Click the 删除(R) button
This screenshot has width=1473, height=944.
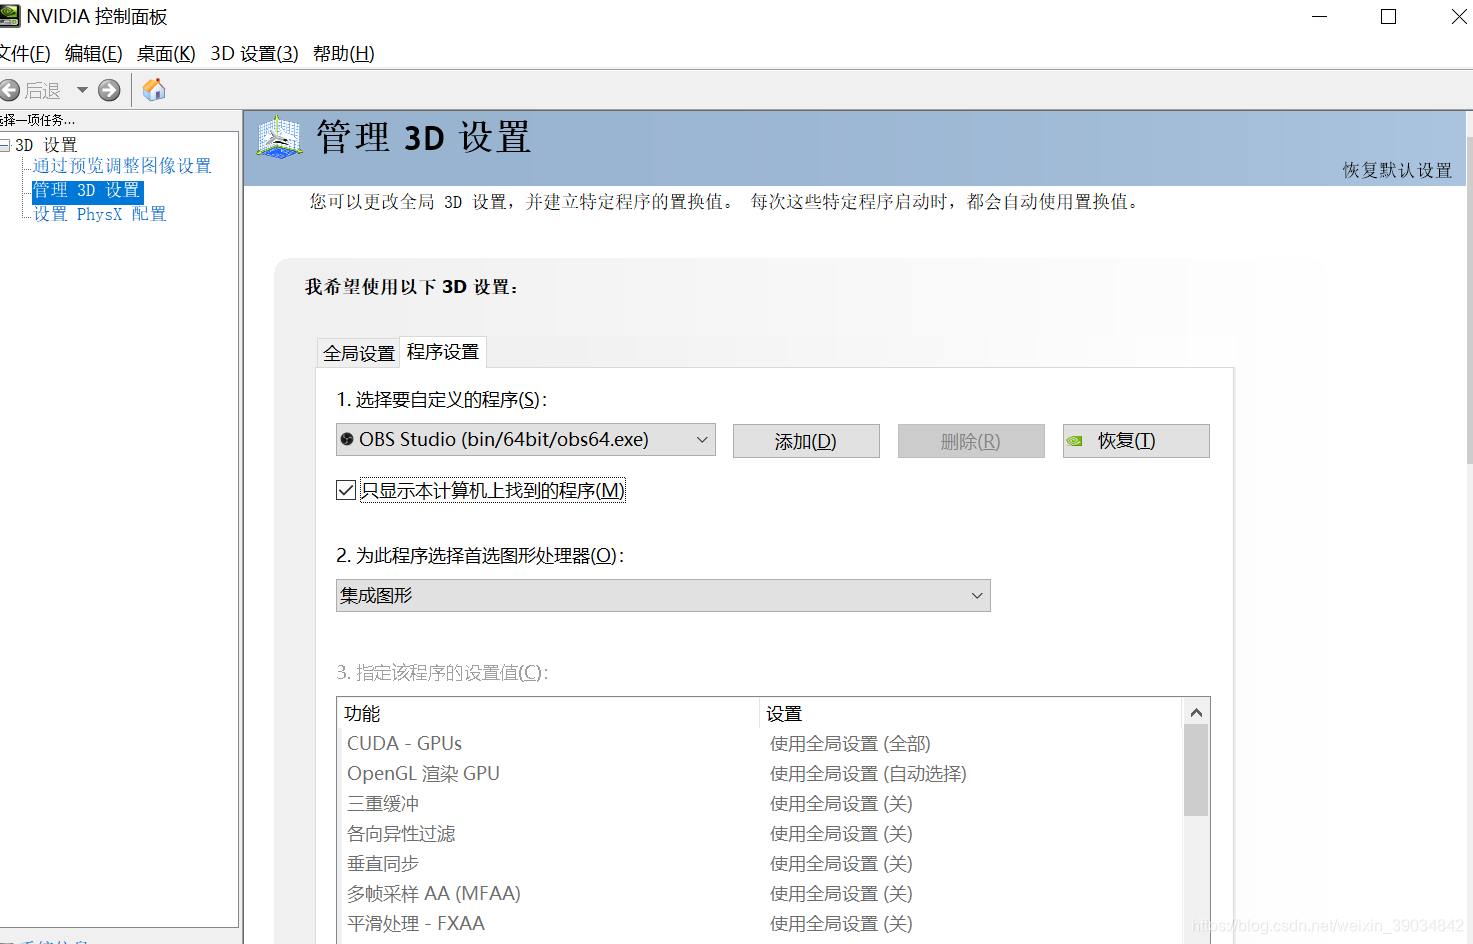coord(971,441)
